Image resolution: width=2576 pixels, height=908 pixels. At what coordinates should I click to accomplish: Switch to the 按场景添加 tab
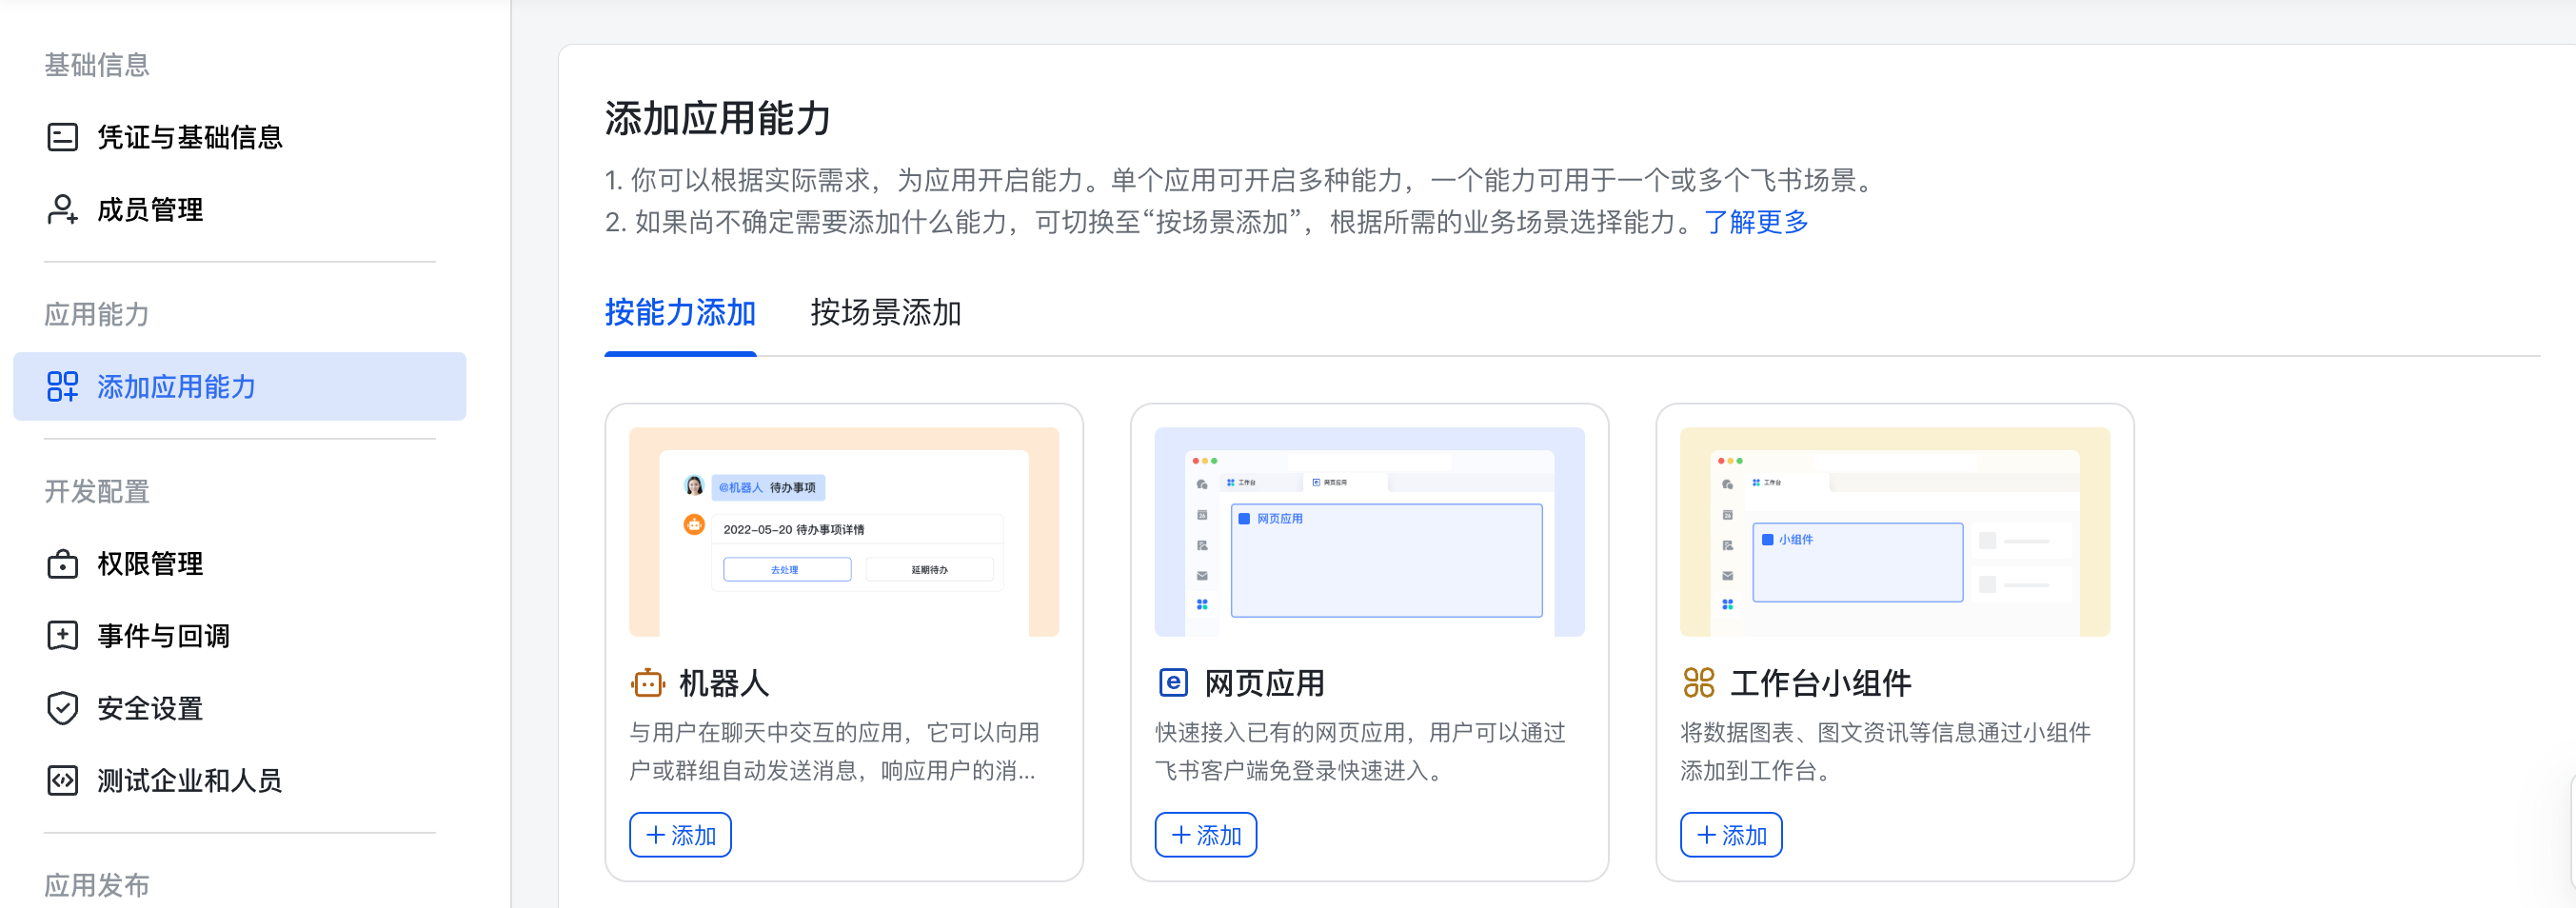[885, 313]
